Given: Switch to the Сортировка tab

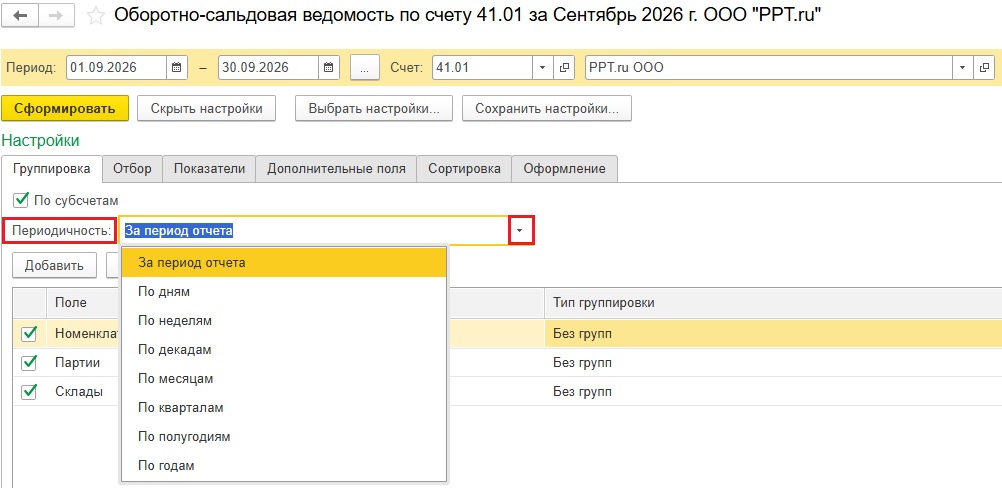Looking at the screenshot, I should 464,169.
